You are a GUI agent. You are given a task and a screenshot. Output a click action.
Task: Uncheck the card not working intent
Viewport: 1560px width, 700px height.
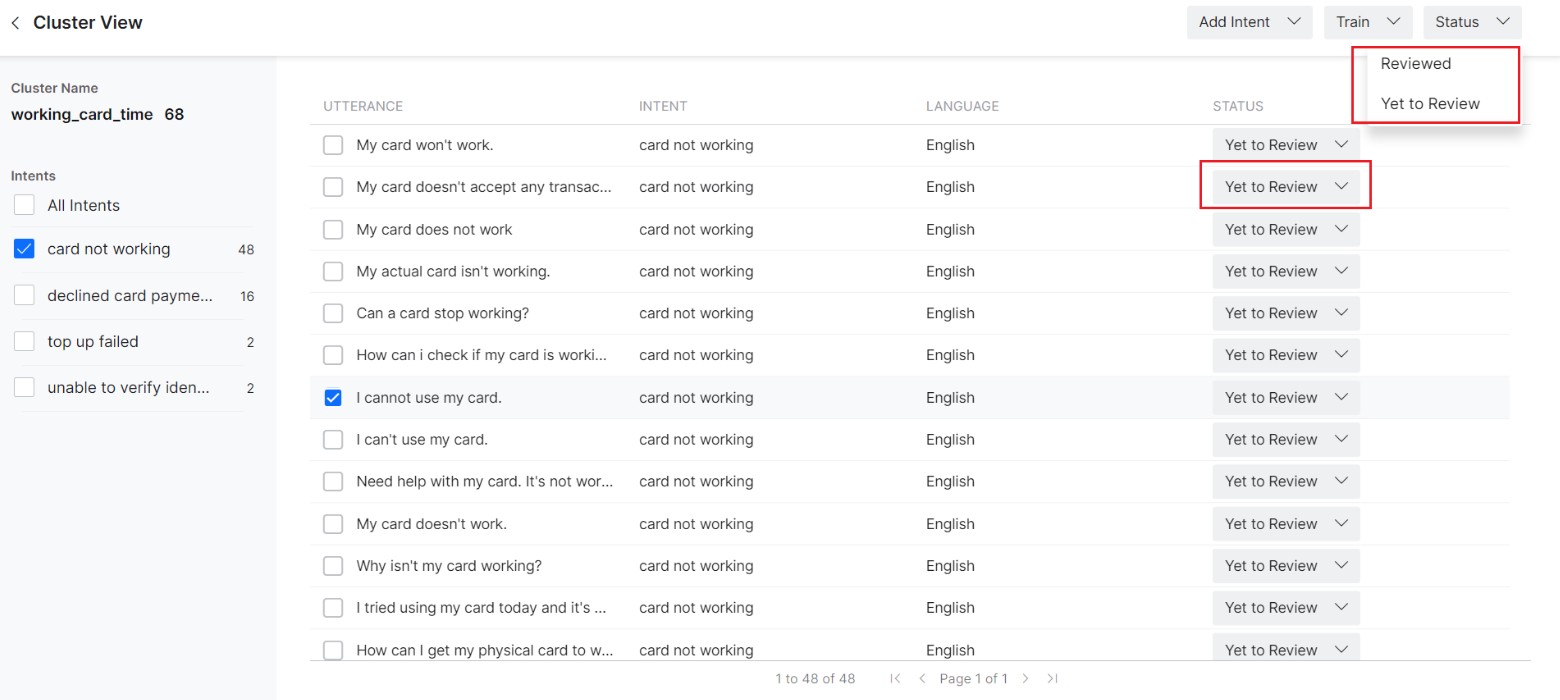click(25, 249)
